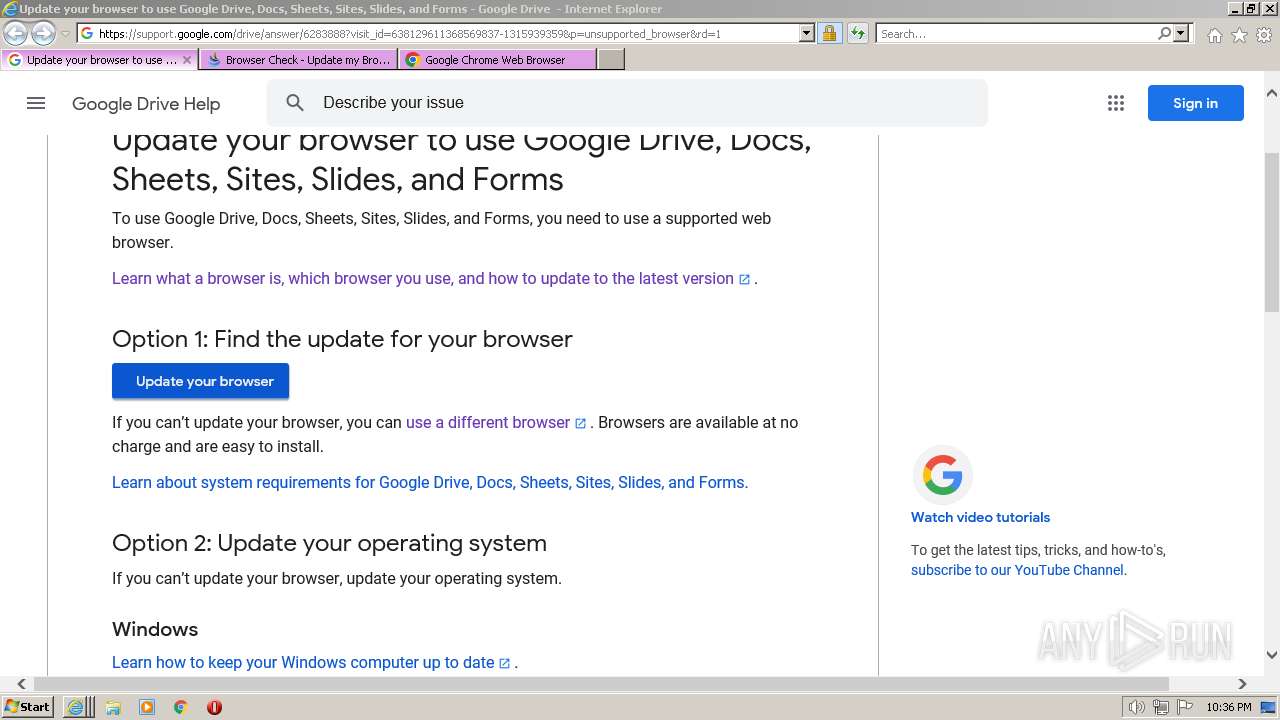Image resolution: width=1280 pixels, height=720 pixels.
Task: Open the IE Home icon
Action: click(x=1214, y=35)
